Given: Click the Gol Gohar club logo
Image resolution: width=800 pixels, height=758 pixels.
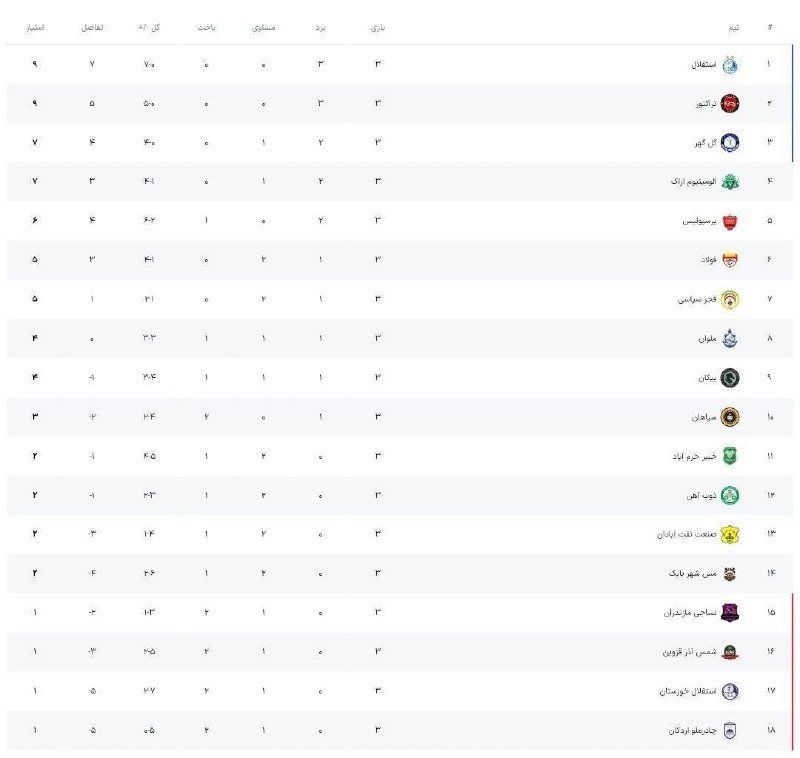Looking at the screenshot, I should tap(730, 142).
